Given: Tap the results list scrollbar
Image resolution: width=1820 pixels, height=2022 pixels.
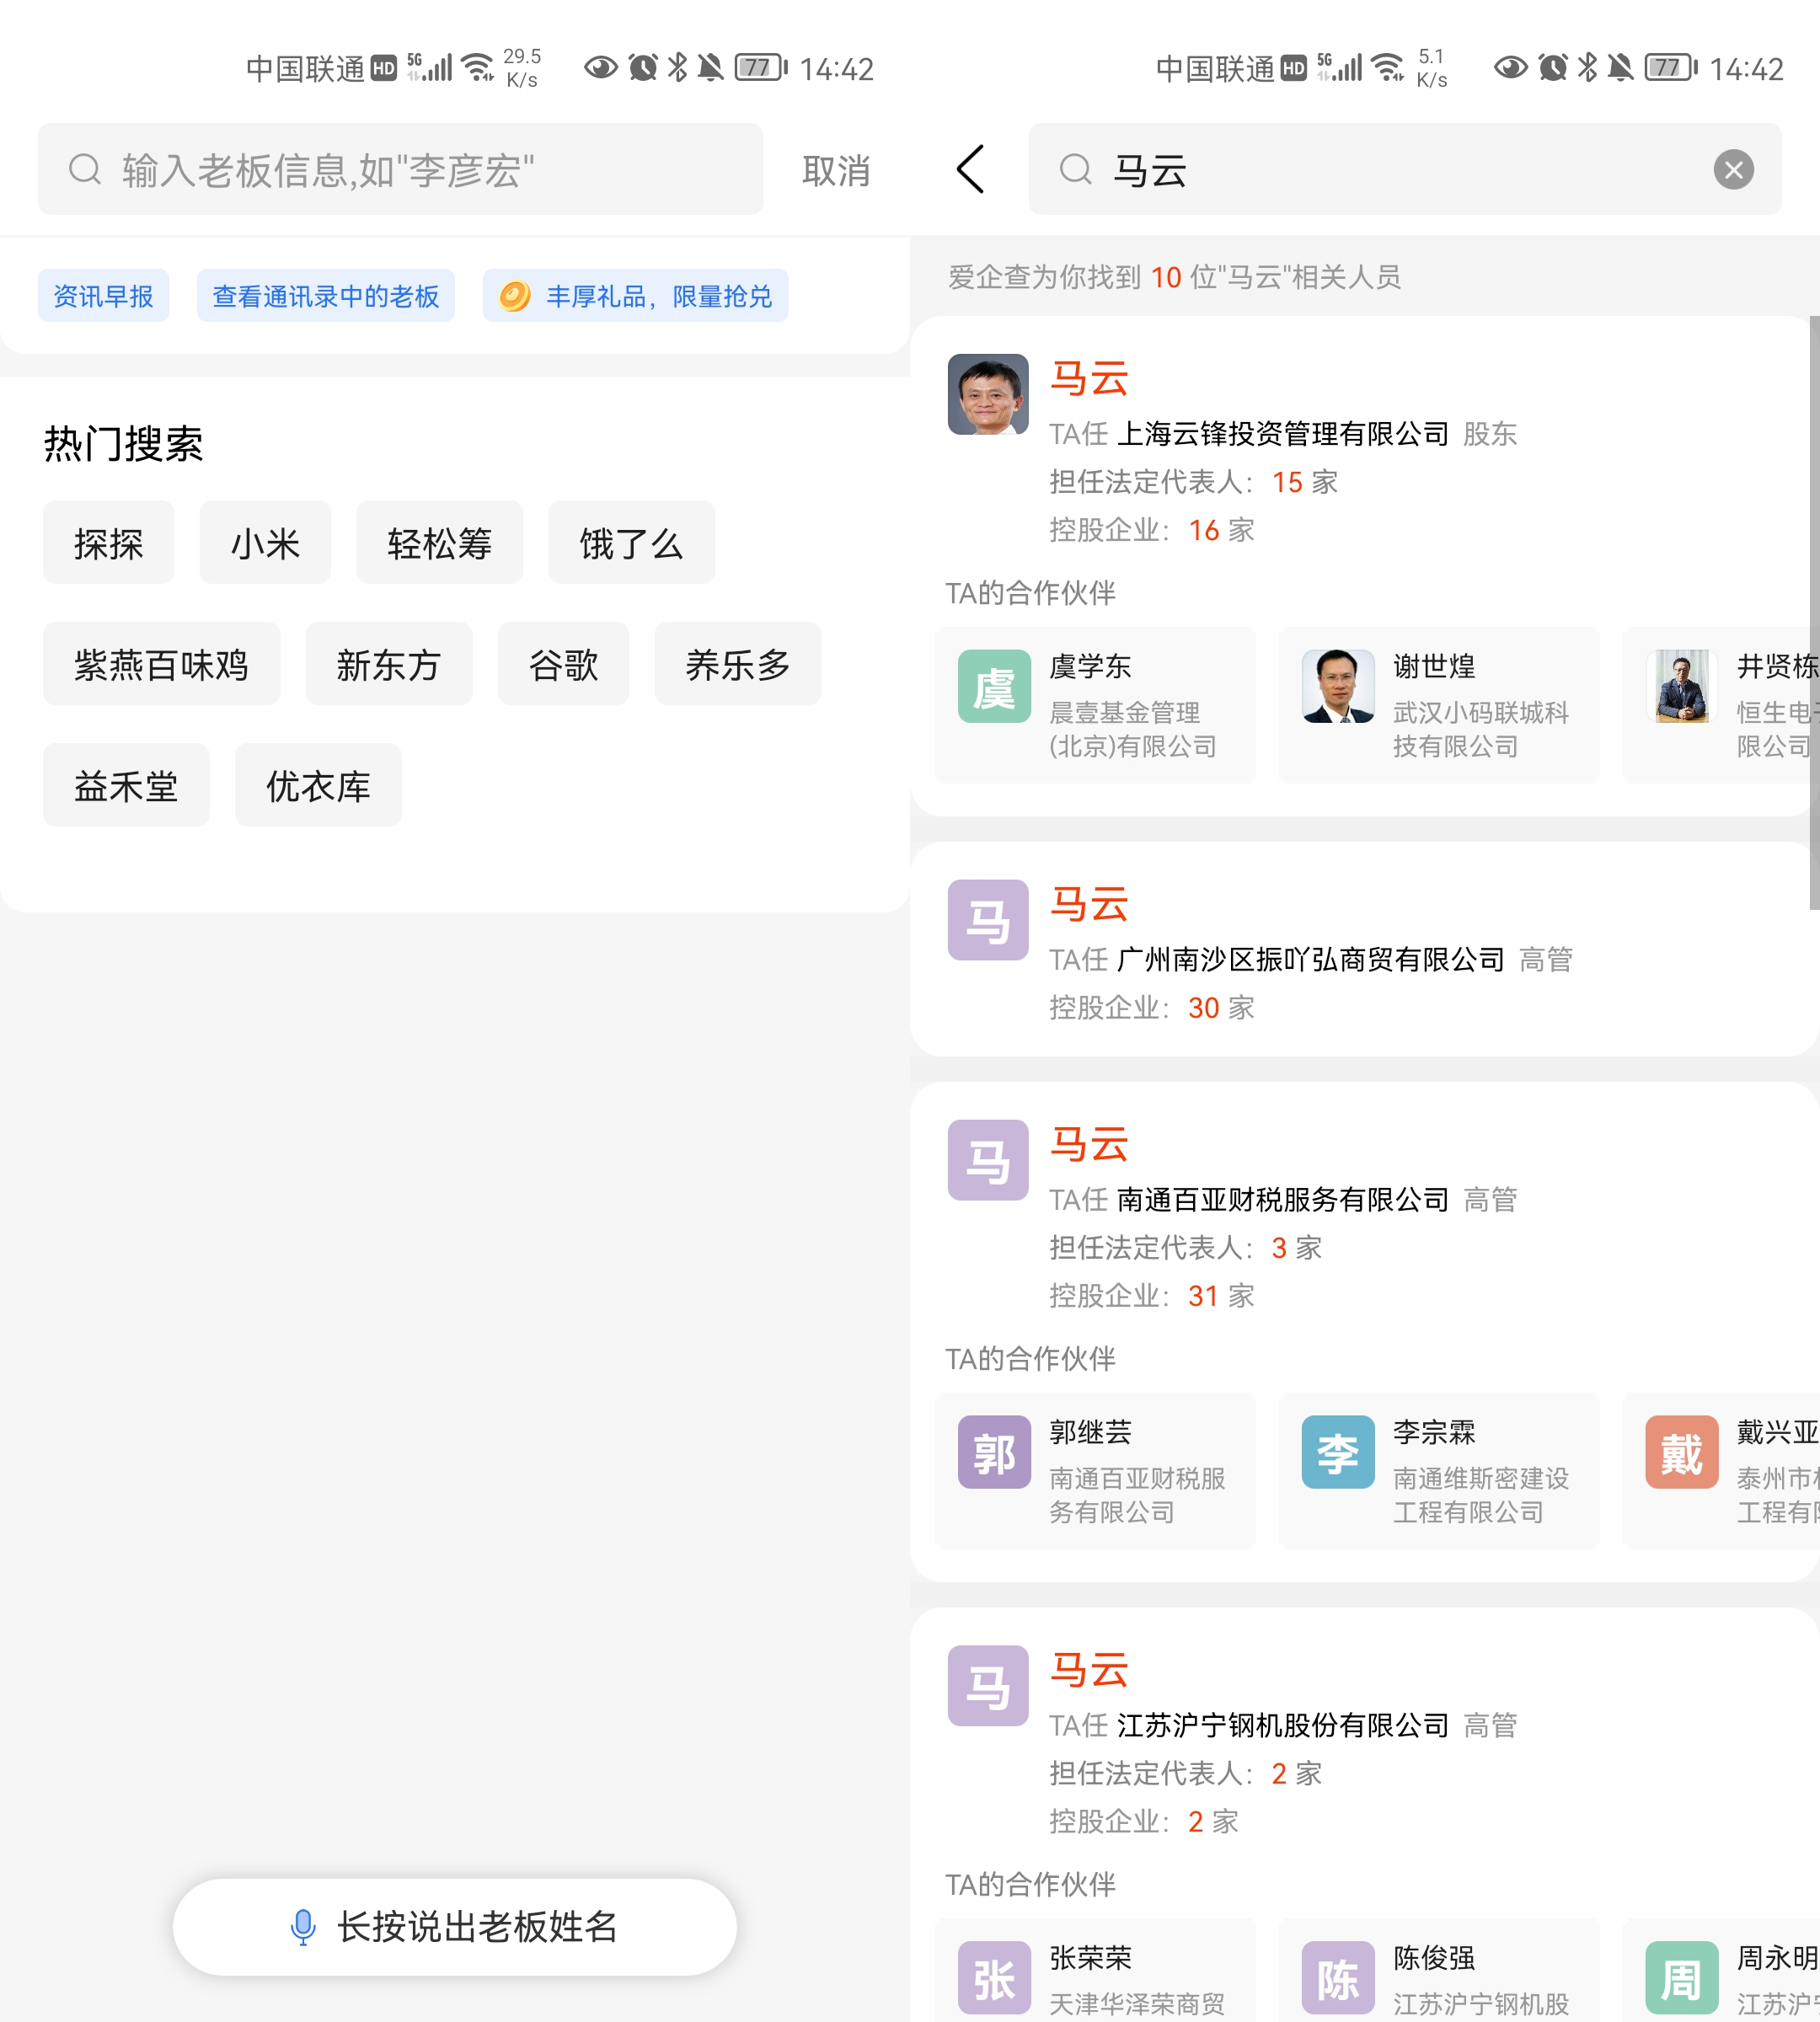Looking at the screenshot, I should point(1814,613).
